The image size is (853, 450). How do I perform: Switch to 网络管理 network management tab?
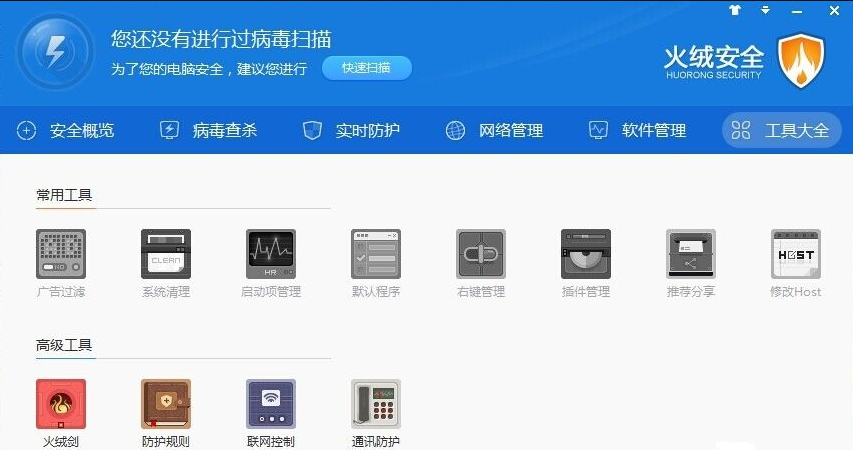click(x=495, y=130)
